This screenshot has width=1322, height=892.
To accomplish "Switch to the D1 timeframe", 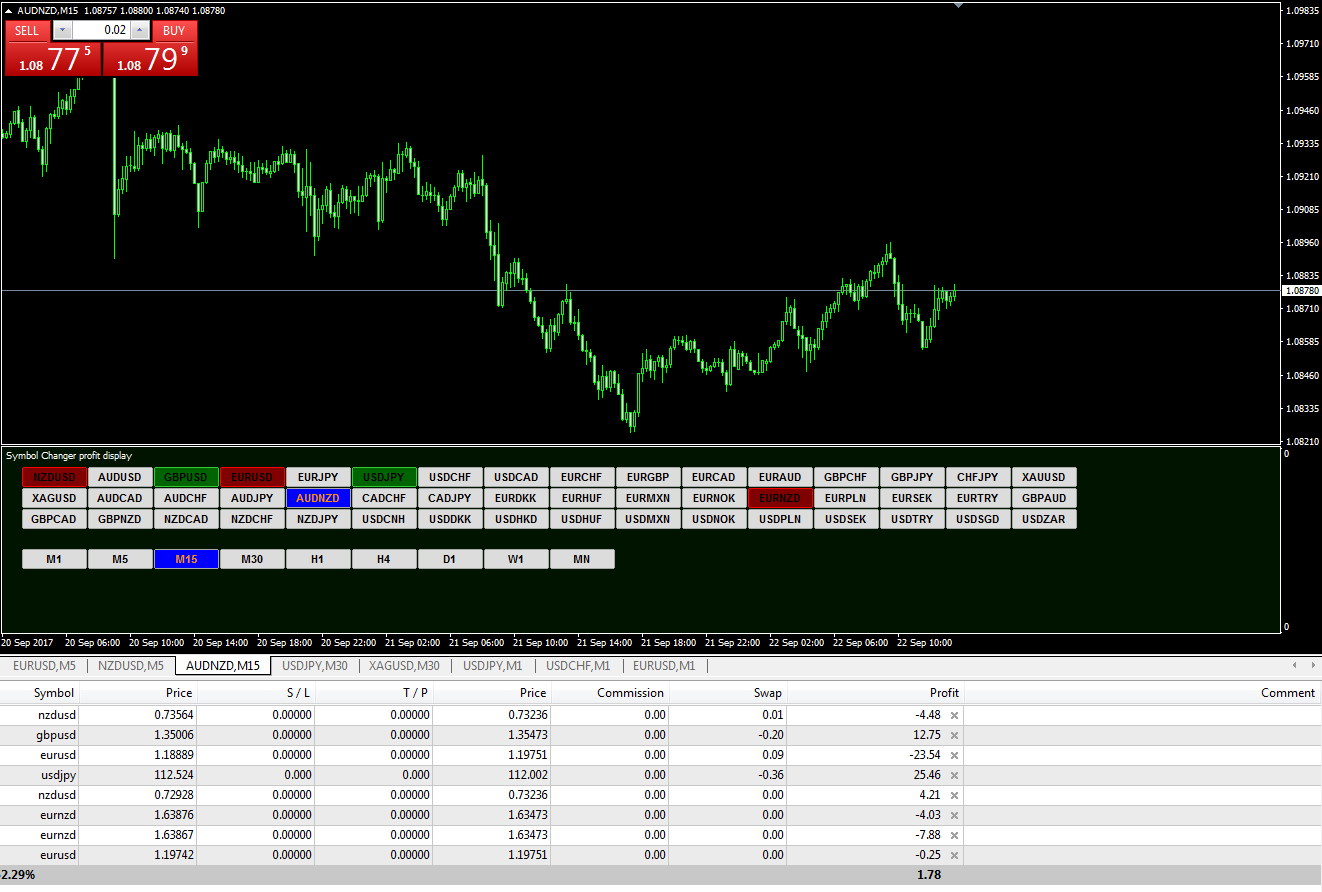I will (450, 559).
